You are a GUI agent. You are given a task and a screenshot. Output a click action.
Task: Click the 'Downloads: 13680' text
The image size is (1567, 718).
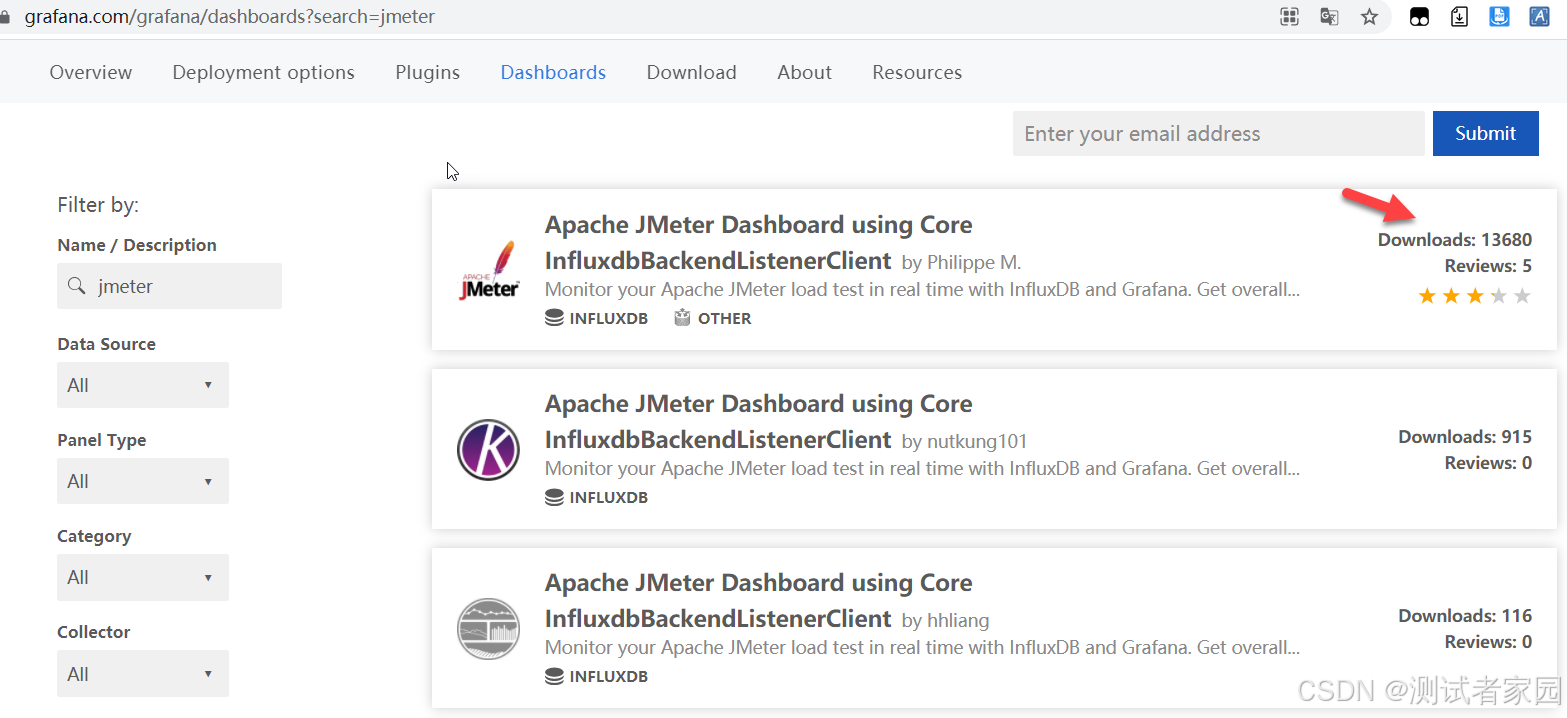1455,239
